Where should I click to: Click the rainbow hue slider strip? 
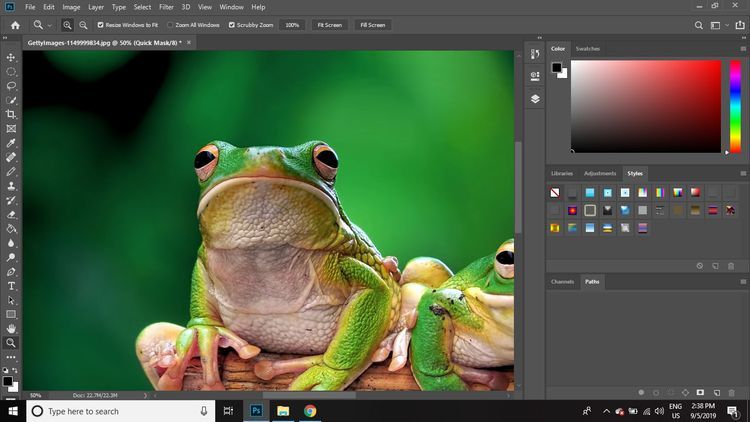735,106
